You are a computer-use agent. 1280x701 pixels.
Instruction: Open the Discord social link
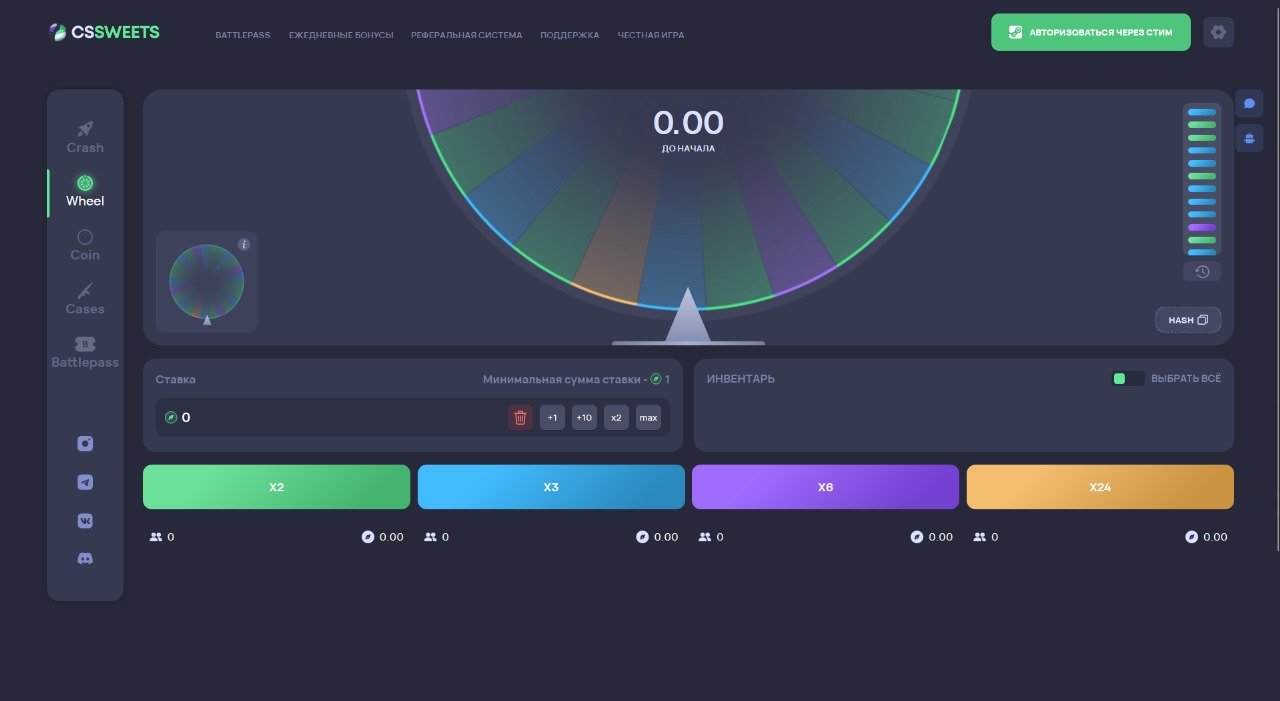click(85, 559)
